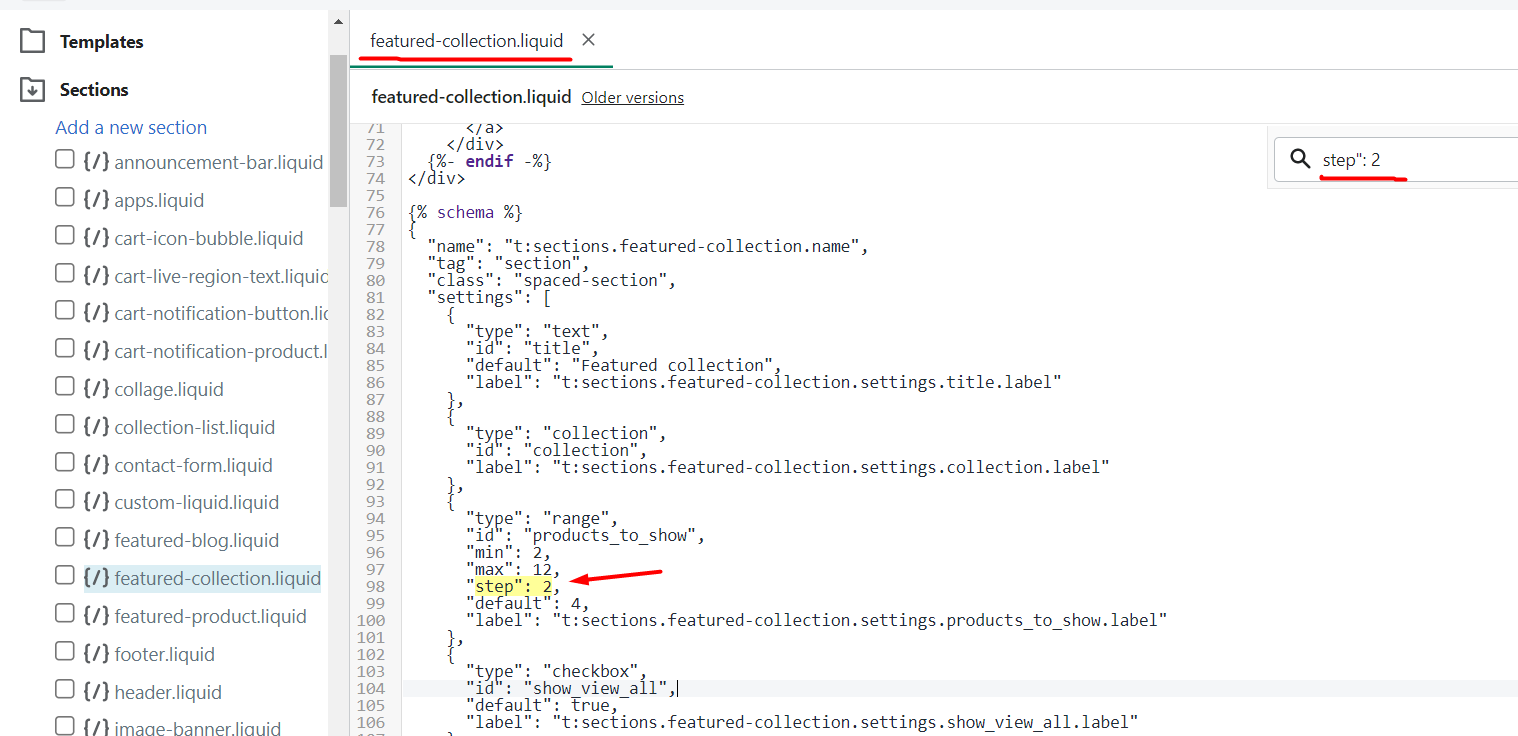Close the featured-collection.liquid tab
The image size is (1518, 736).
pos(589,40)
